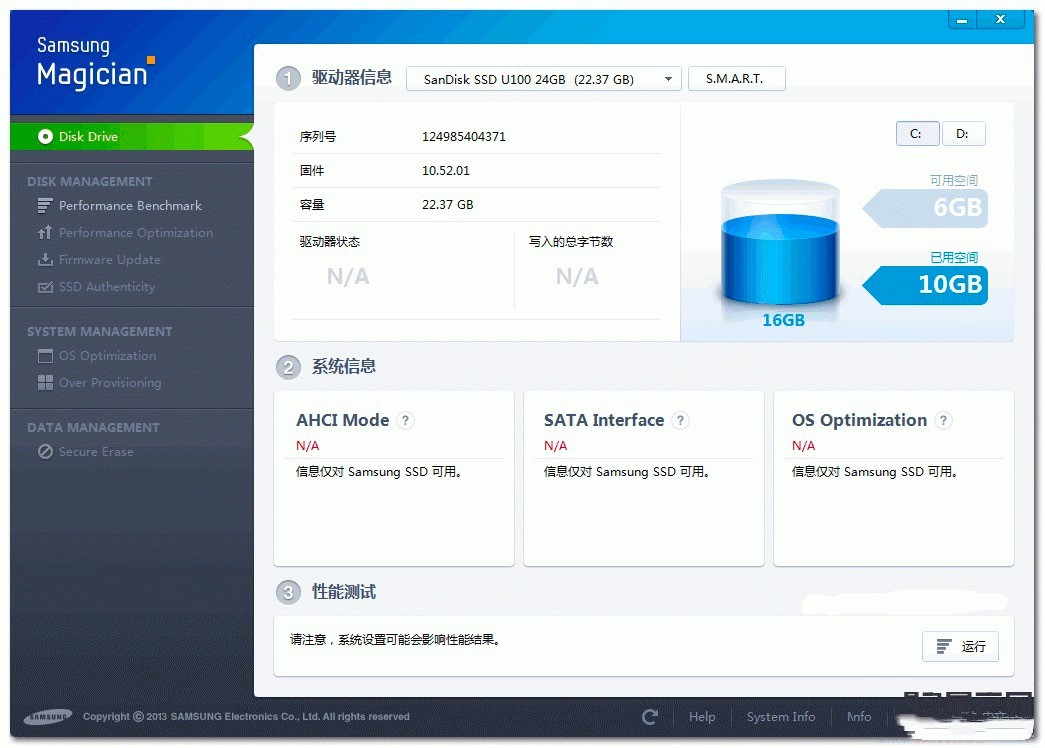This screenshot has width=1045, height=748.
Task: Open Firmware Update in the sidebar
Action: [109, 259]
